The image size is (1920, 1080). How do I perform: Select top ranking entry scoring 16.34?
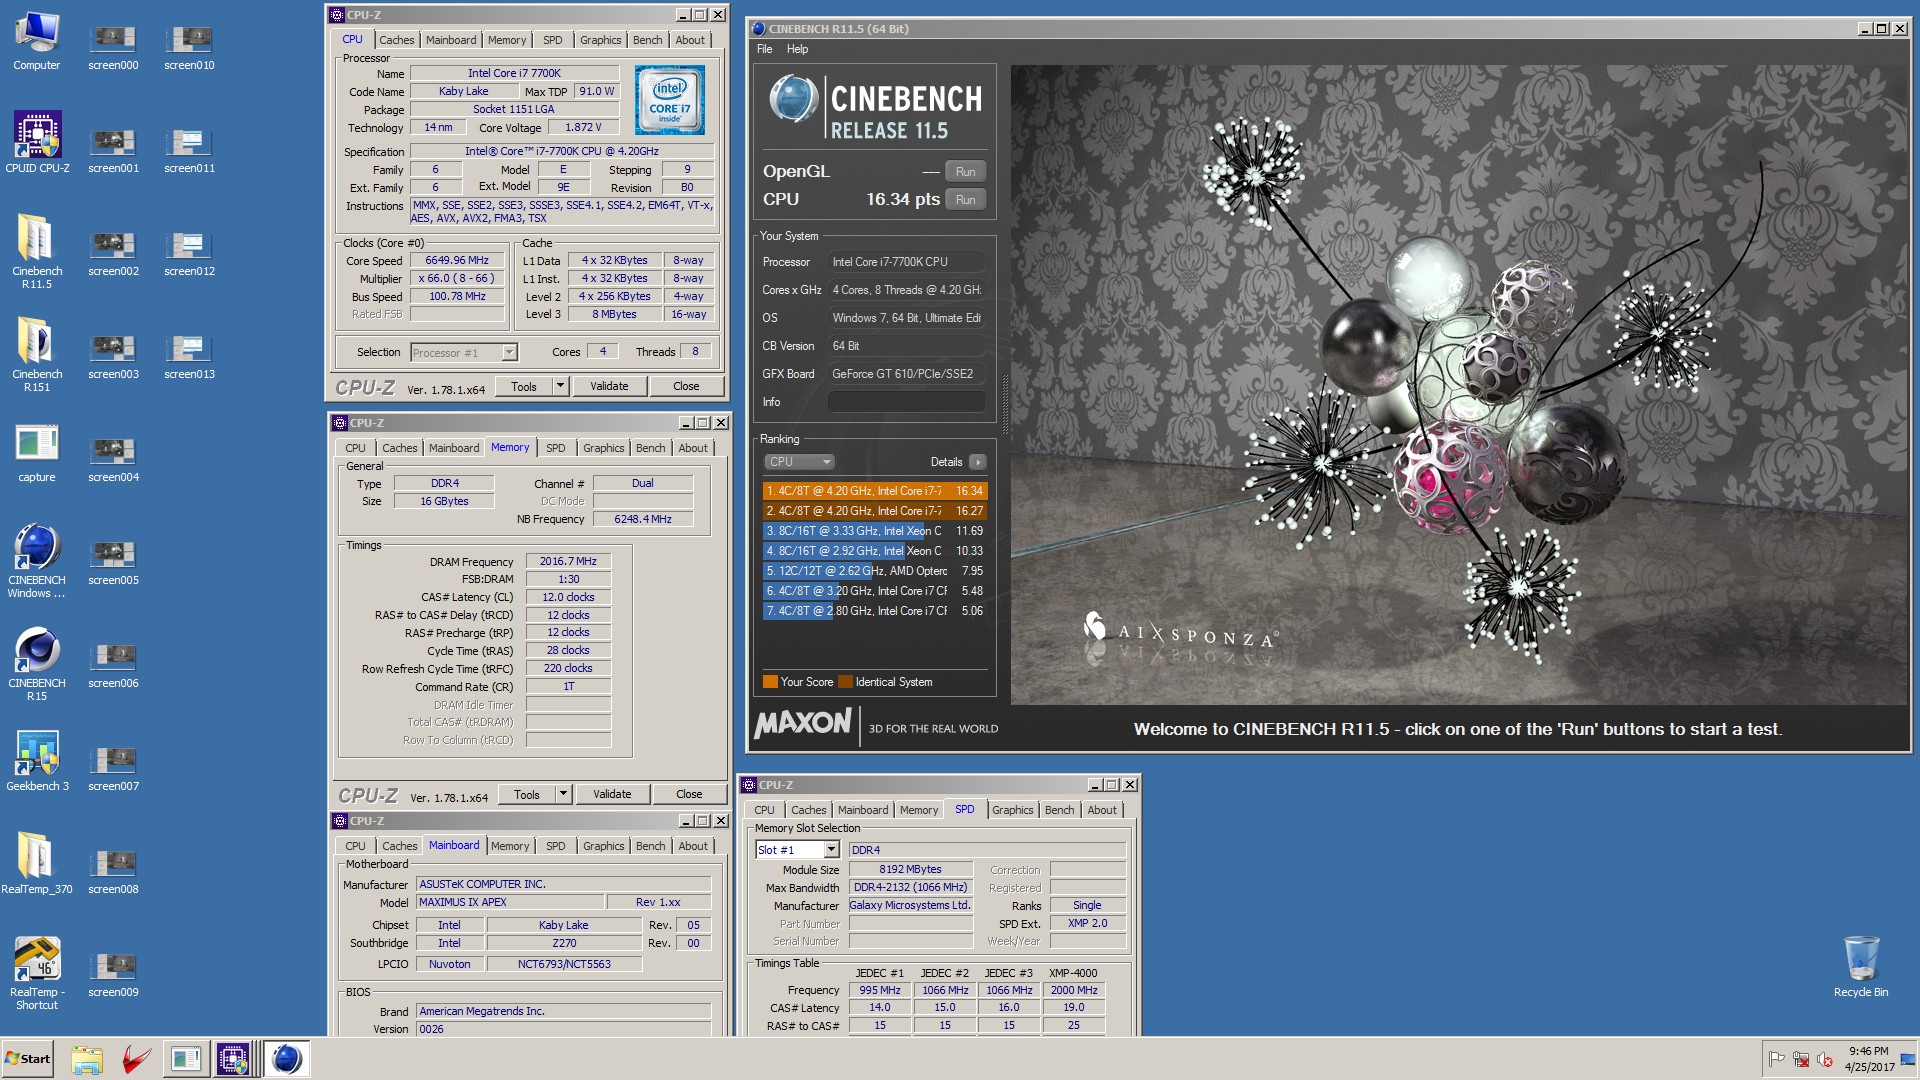click(x=875, y=491)
